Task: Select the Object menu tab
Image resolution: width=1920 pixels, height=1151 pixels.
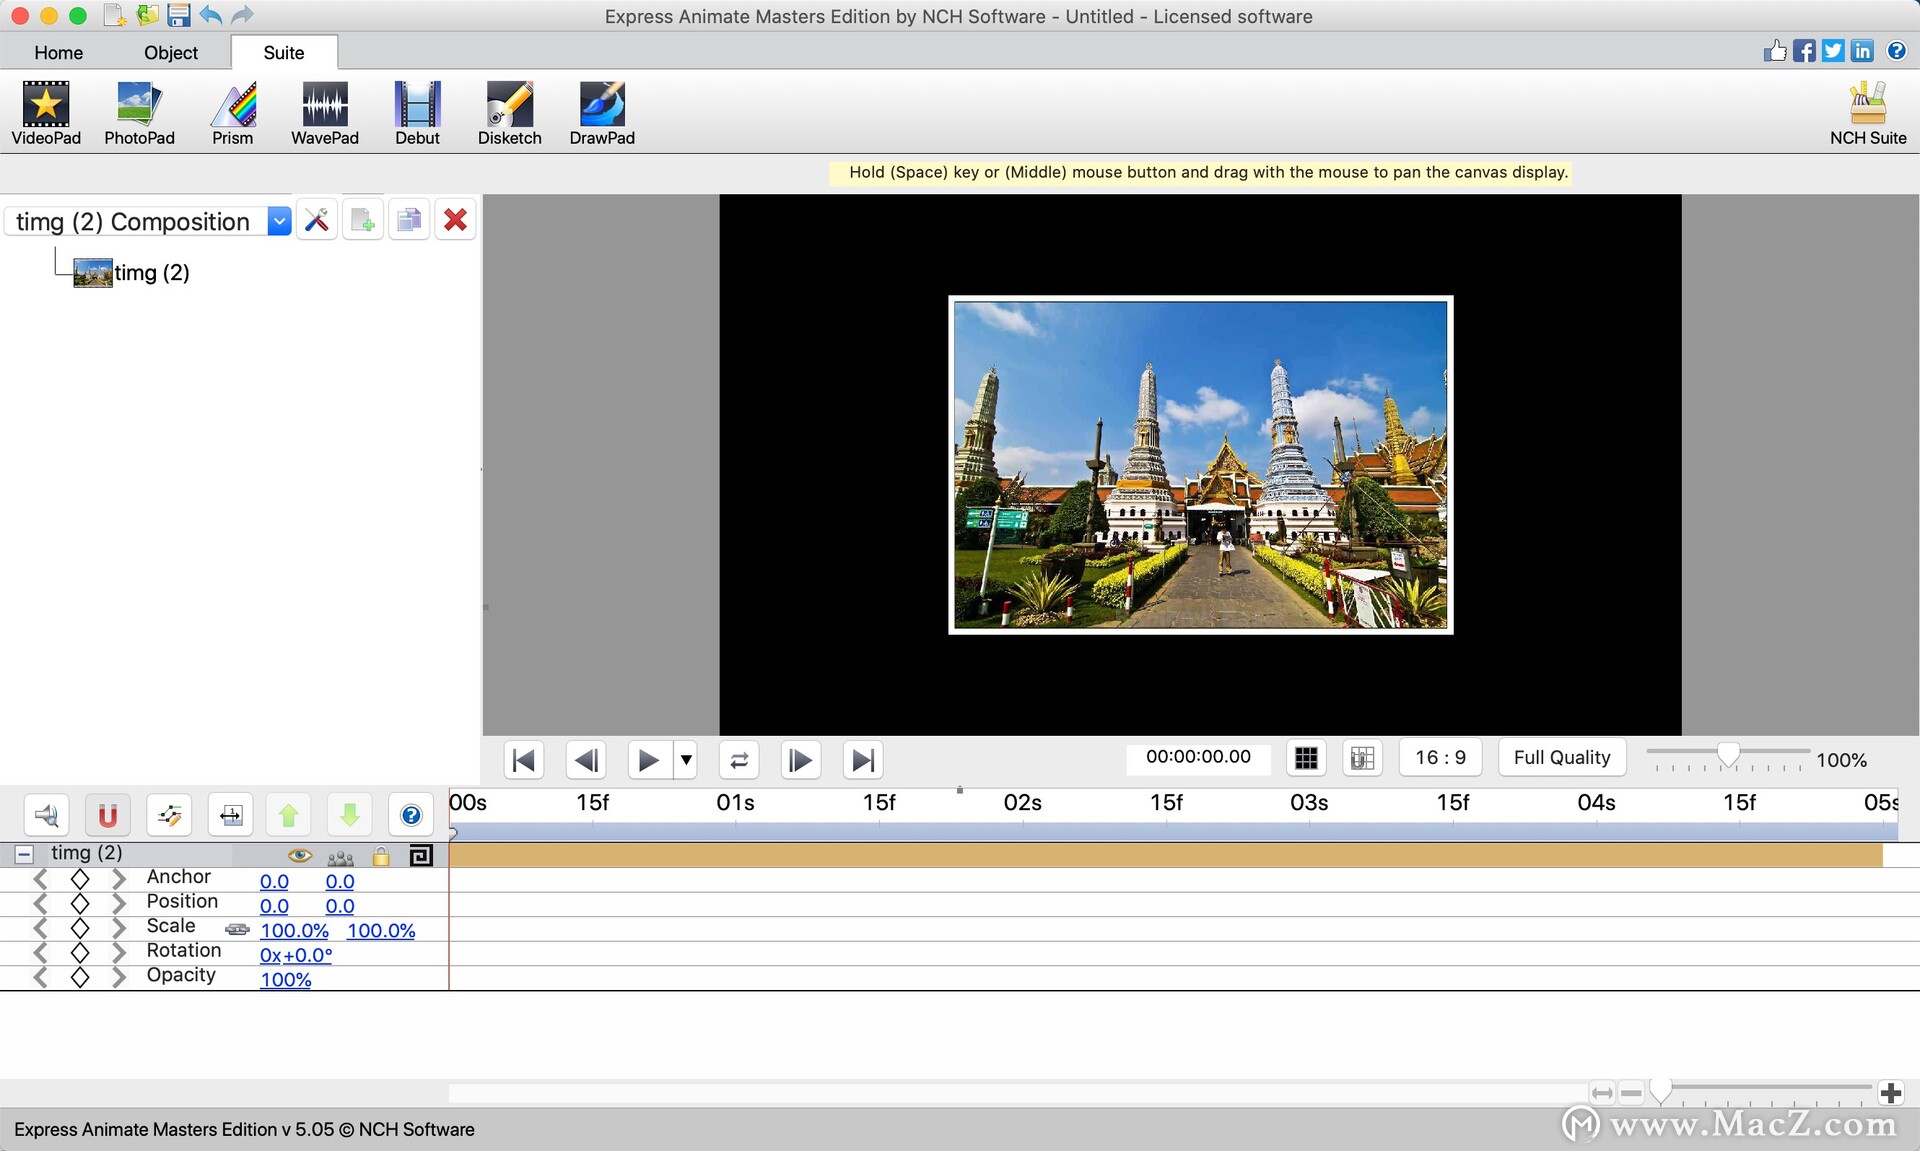Action: click(170, 52)
